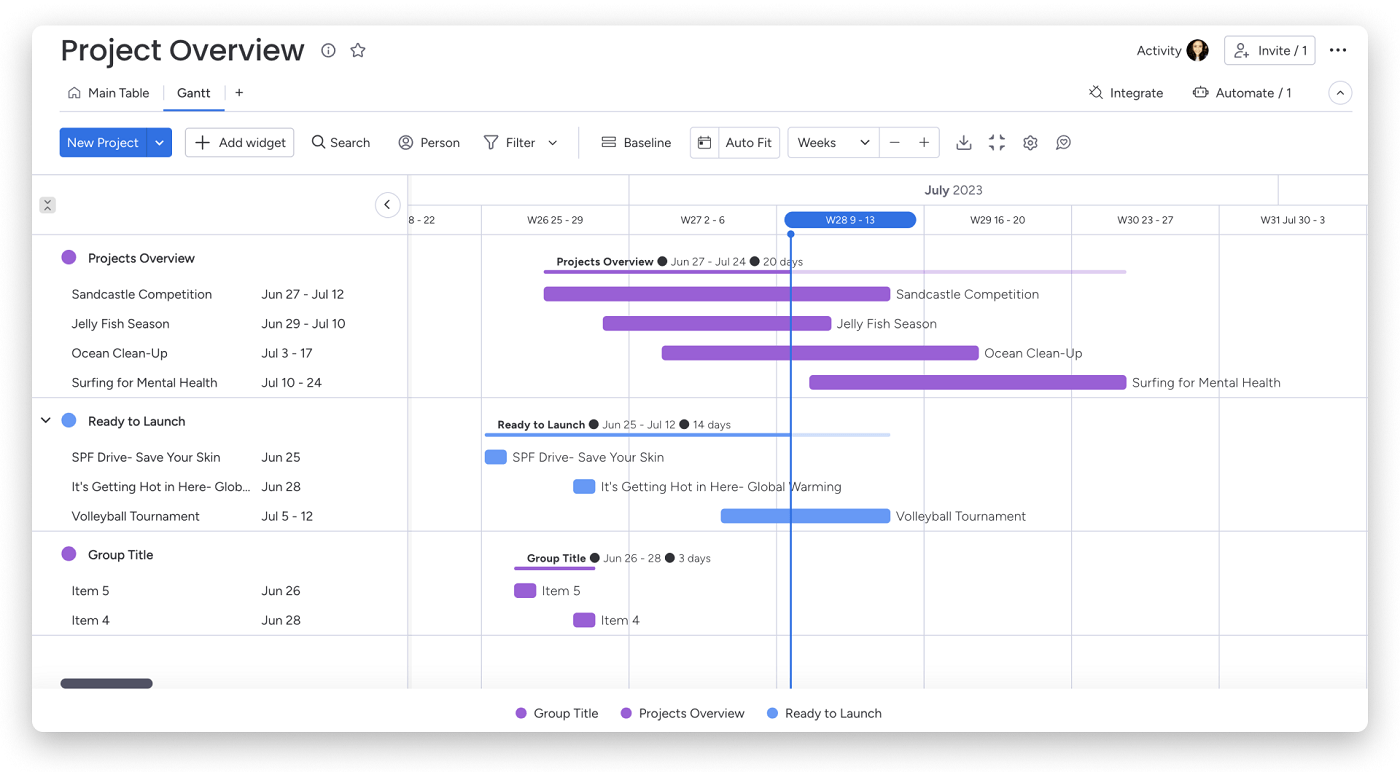Click the board info icon
Image resolution: width=1400 pixels, height=772 pixels.
(x=328, y=50)
